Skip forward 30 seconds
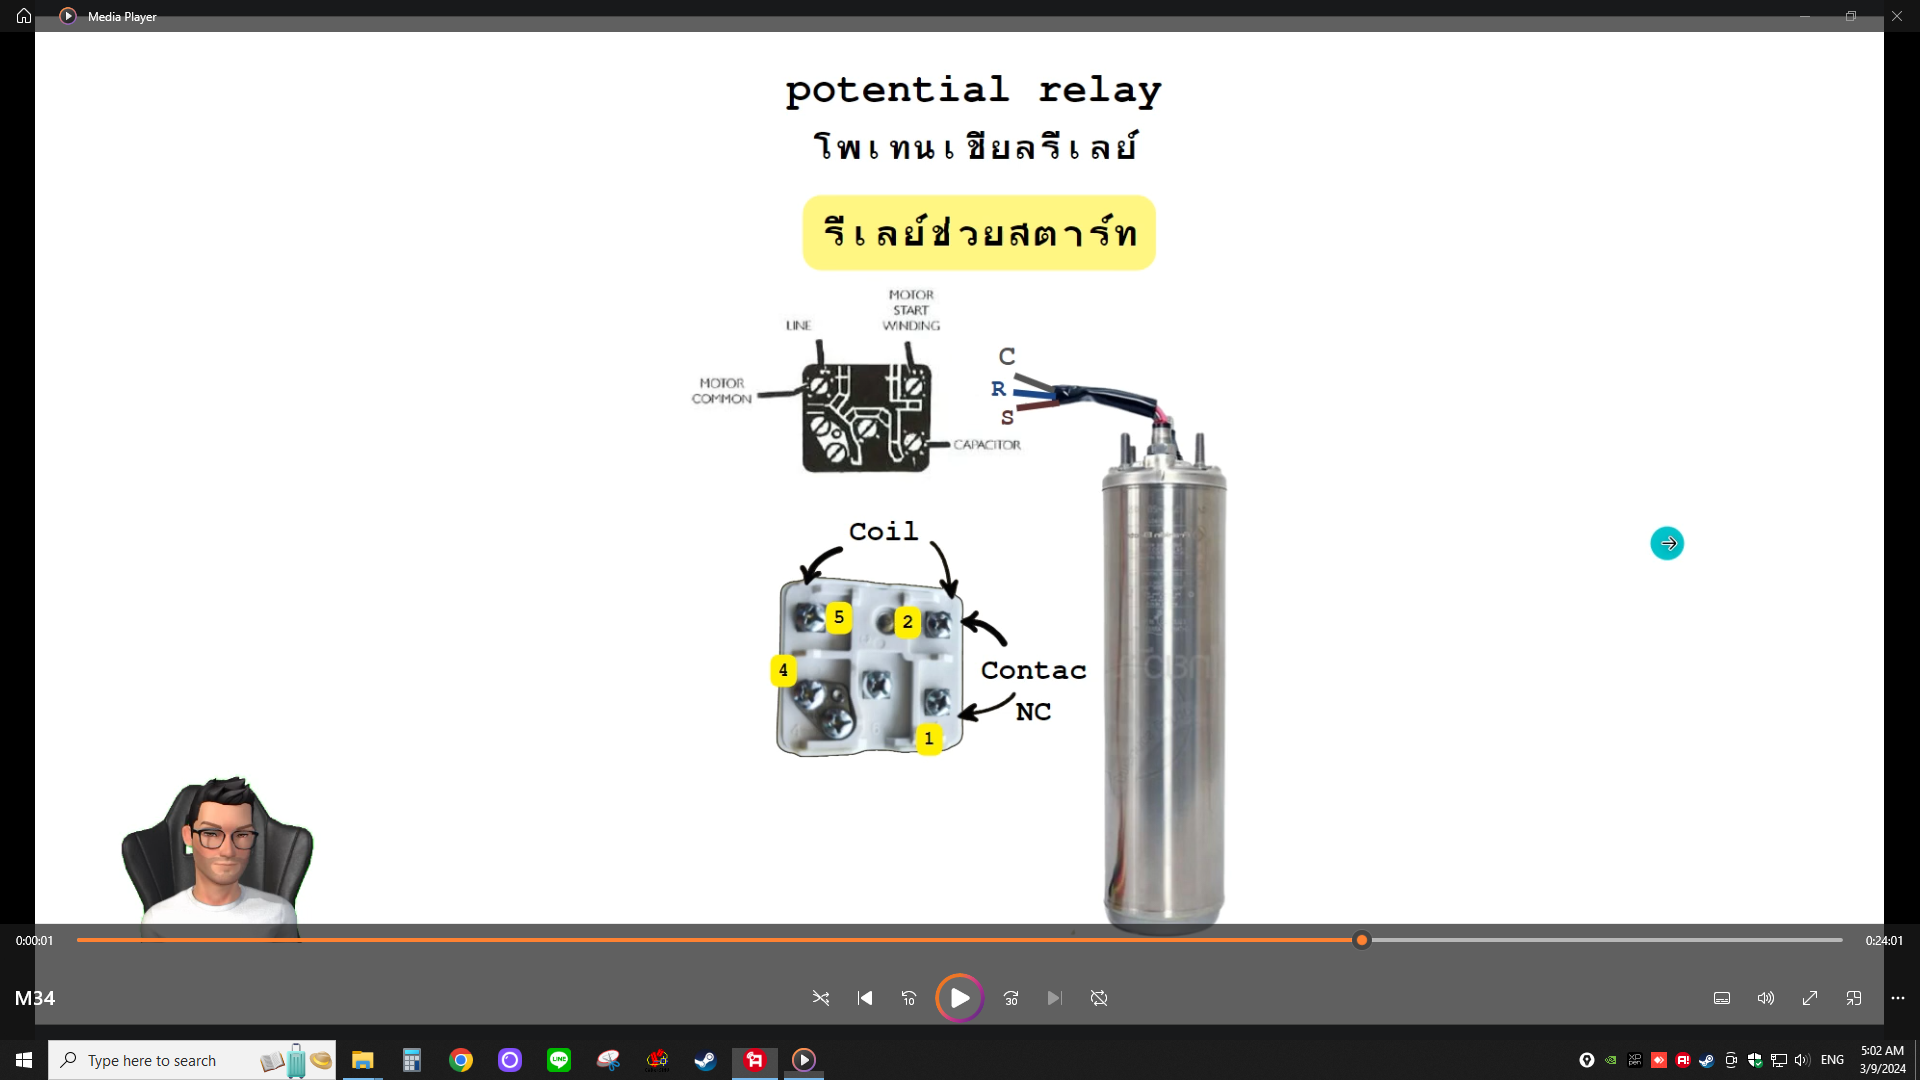Viewport: 1920px width, 1080px height. click(1011, 998)
